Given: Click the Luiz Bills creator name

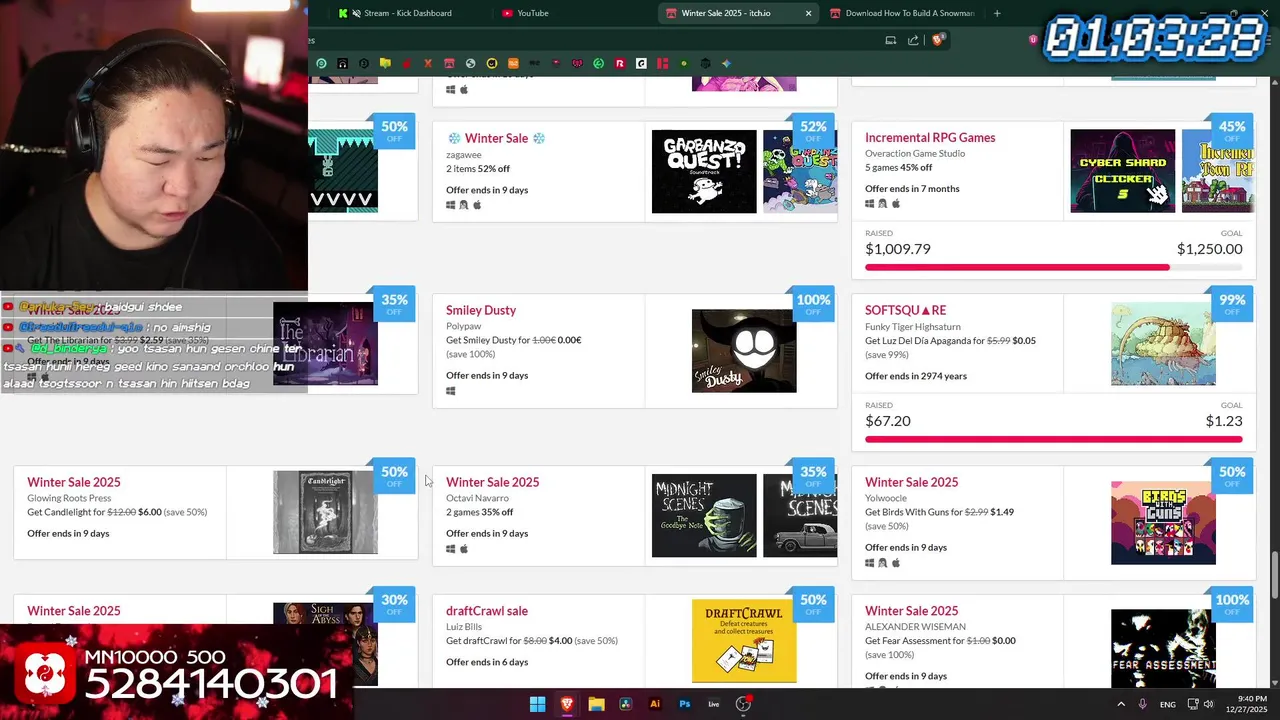Looking at the screenshot, I should coord(464,627).
